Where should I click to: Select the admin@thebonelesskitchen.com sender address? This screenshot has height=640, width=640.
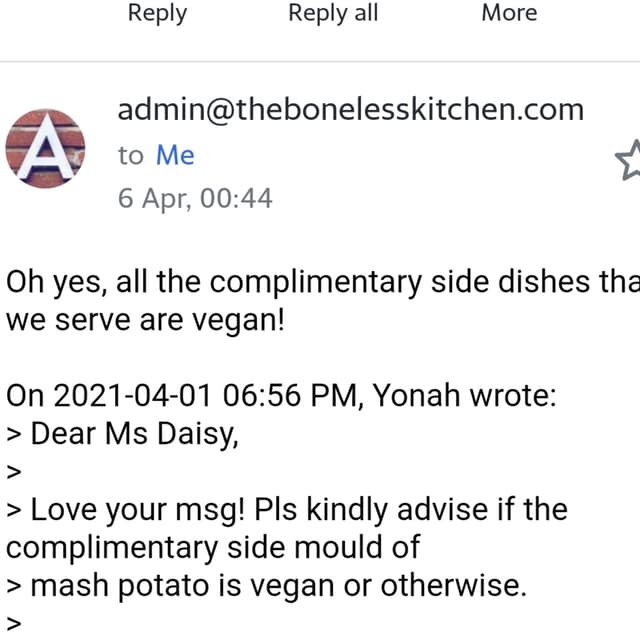pos(351,110)
